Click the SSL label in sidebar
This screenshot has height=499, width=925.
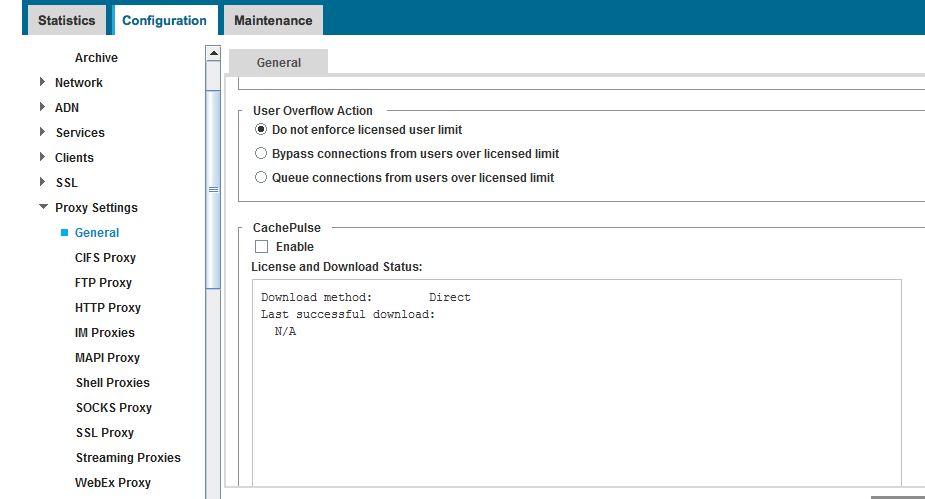click(67, 183)
